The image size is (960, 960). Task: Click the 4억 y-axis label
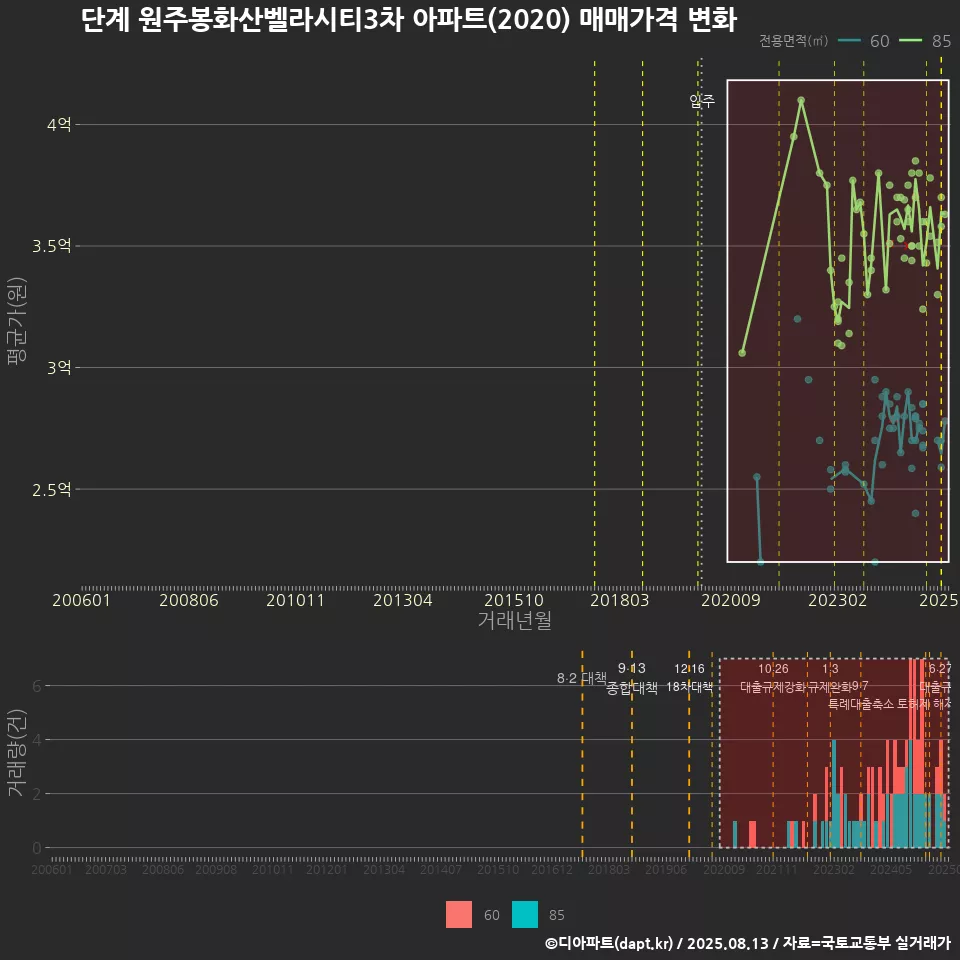(59, 124)
